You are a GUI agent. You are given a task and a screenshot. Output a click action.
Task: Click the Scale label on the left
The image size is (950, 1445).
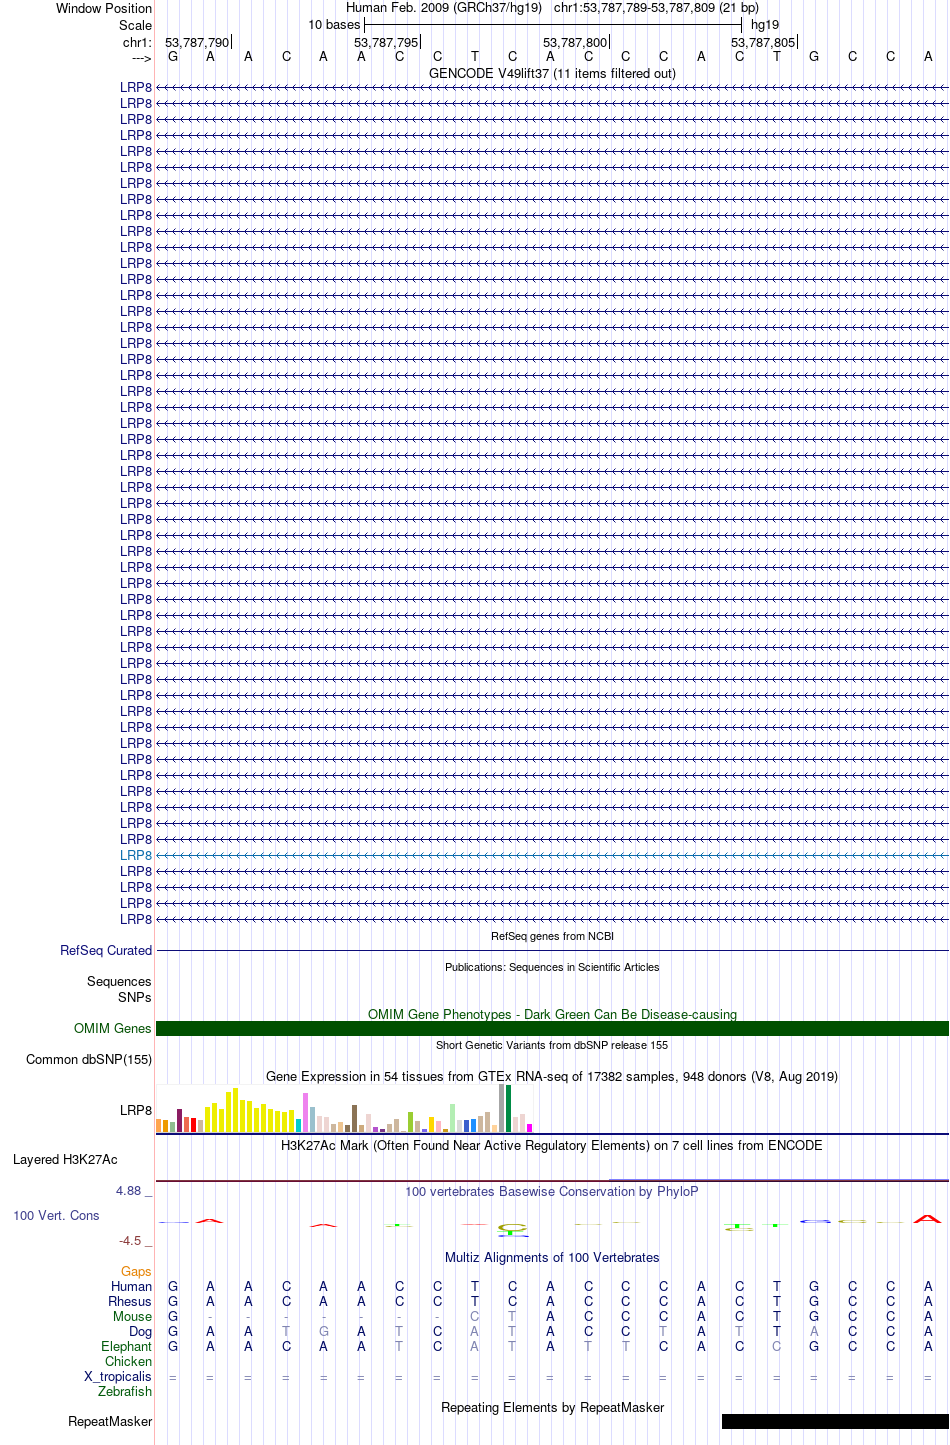point(136,25)
